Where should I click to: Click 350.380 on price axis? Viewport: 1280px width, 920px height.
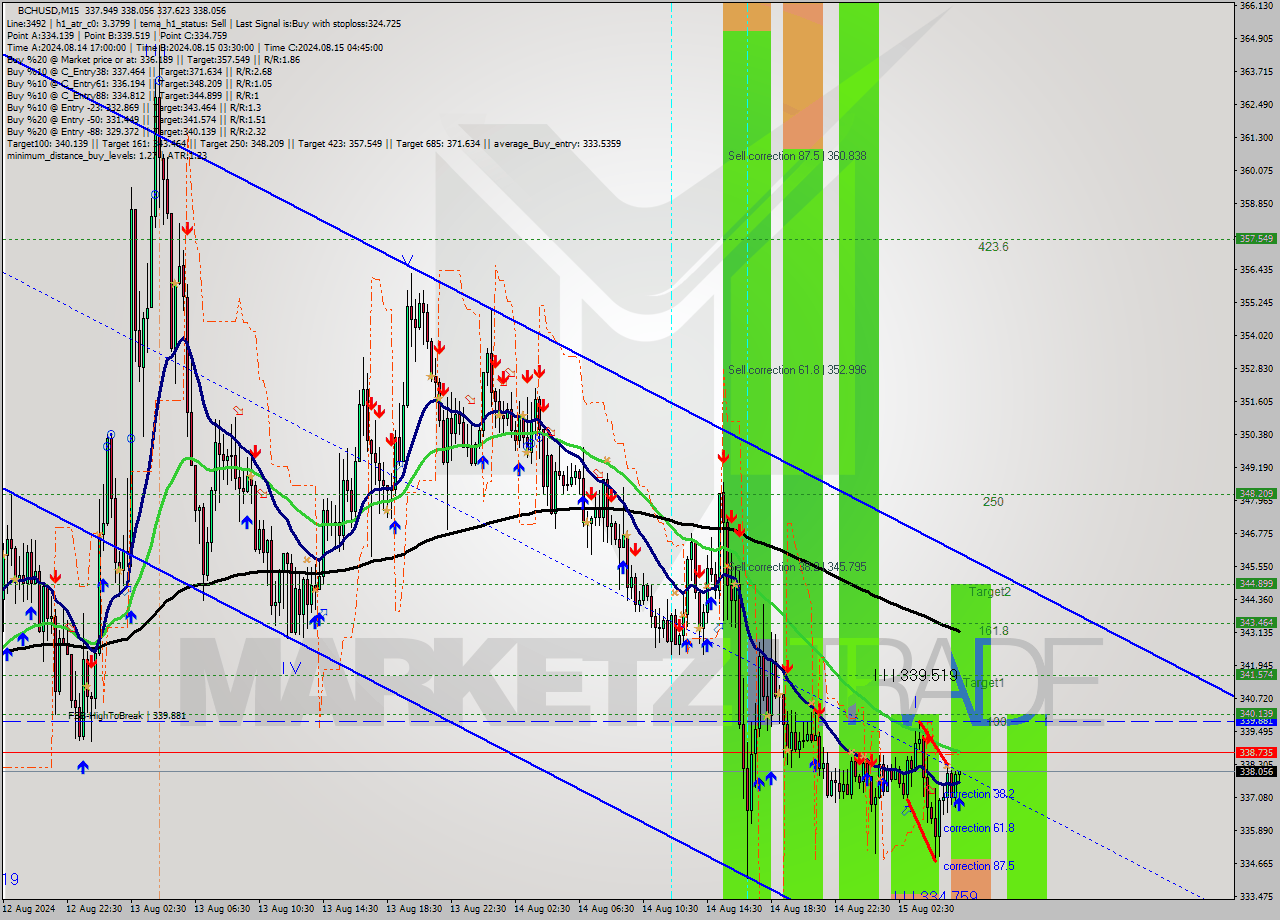click(1255, 434)
